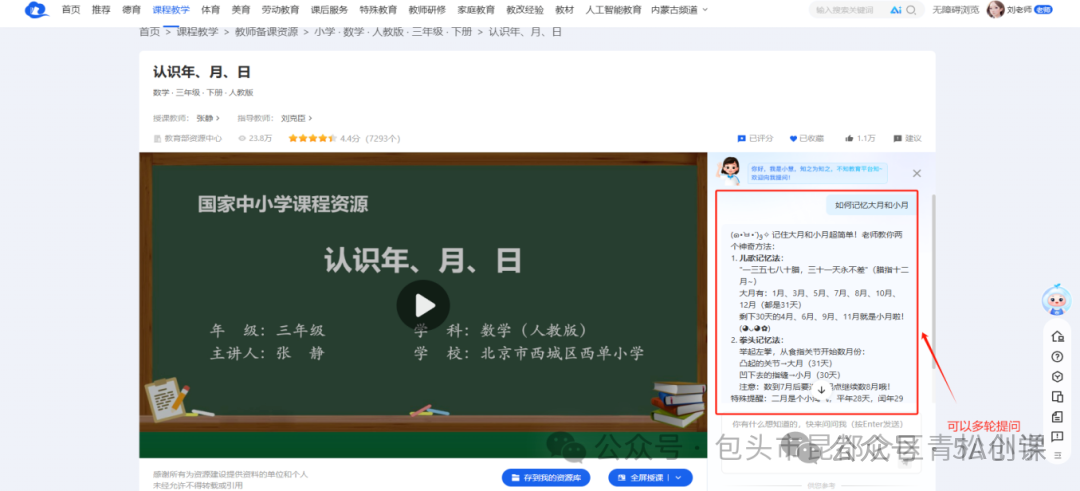Toggle the 已收藏 favorite heart
The width and height of the screenshot is (1080, 491).
point(806,138)
